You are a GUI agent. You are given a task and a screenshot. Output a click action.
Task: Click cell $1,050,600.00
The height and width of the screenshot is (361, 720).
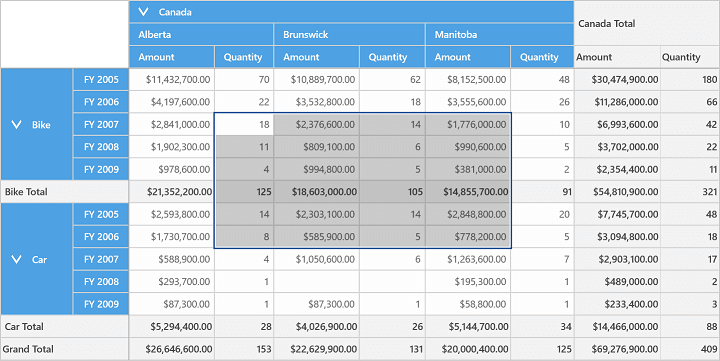coord(317,259)
